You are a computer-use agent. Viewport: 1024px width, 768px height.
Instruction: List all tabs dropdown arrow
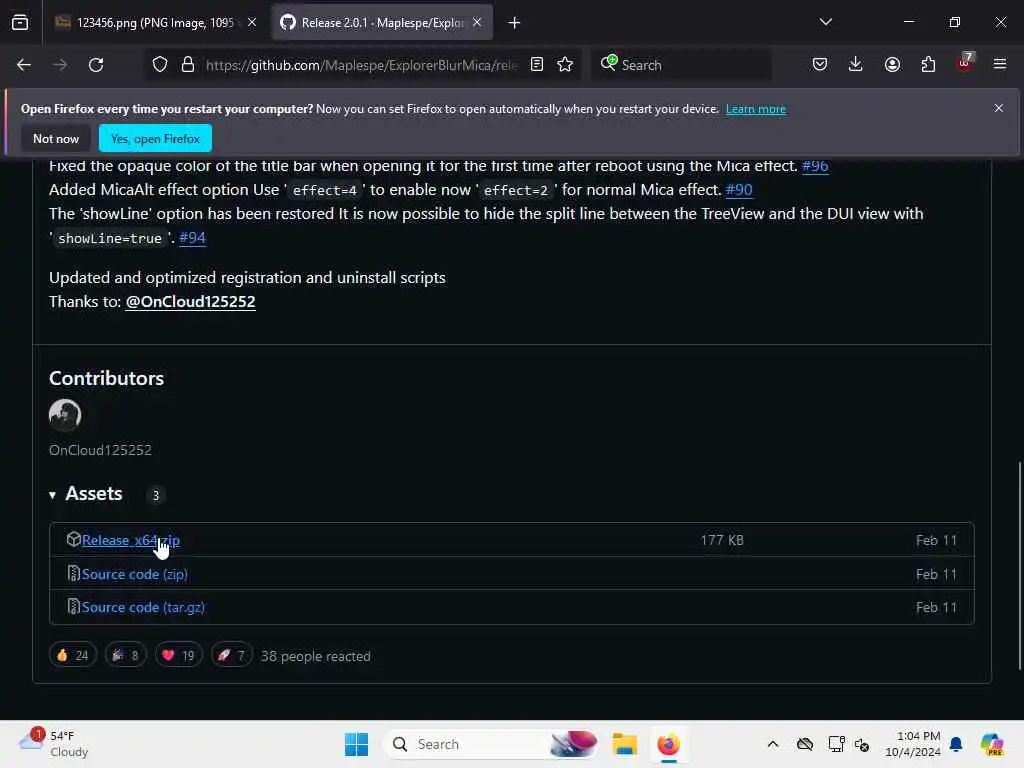pos(826,22)
